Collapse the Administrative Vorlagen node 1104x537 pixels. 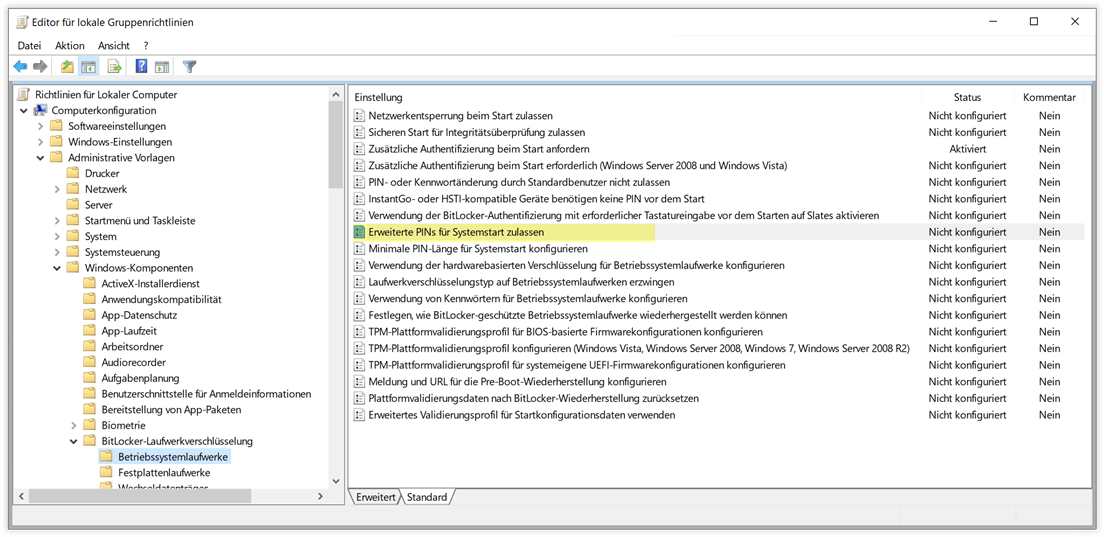point(41,158)
